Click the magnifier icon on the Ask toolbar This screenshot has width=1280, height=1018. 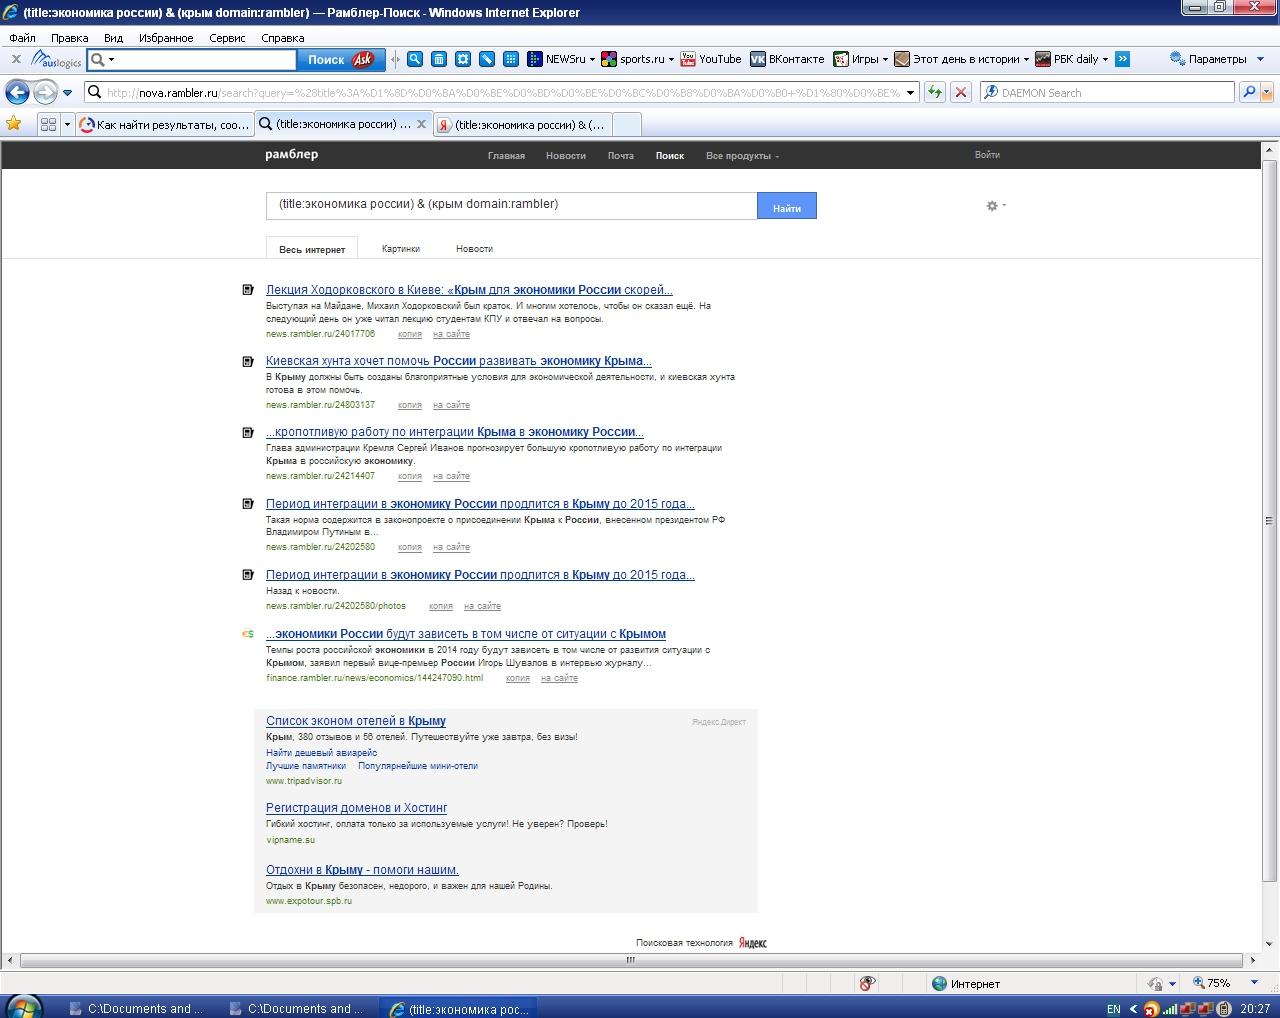coord(415,59)
